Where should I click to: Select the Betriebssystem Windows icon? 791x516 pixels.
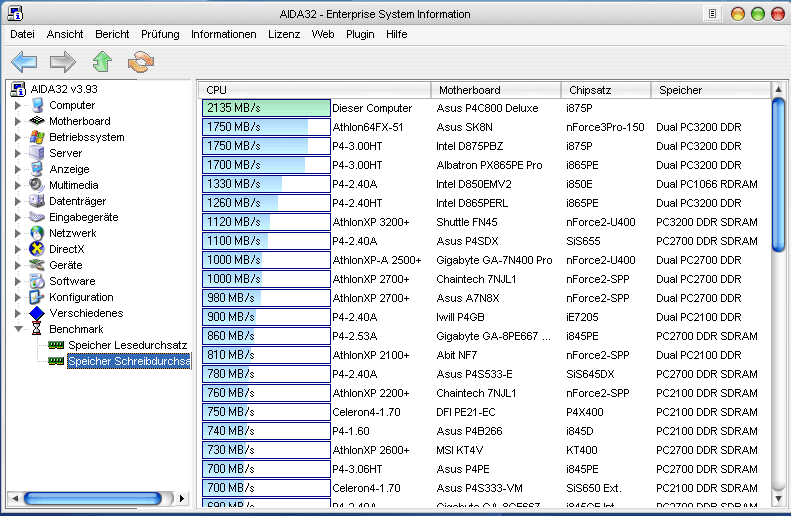[37, 137]
